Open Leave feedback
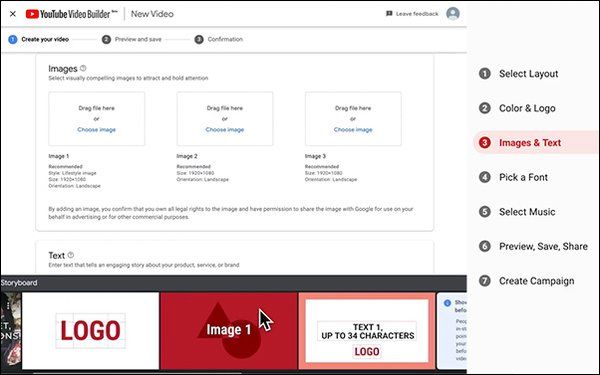The width and height of the screenshot is (600, 375). [412, 14]
